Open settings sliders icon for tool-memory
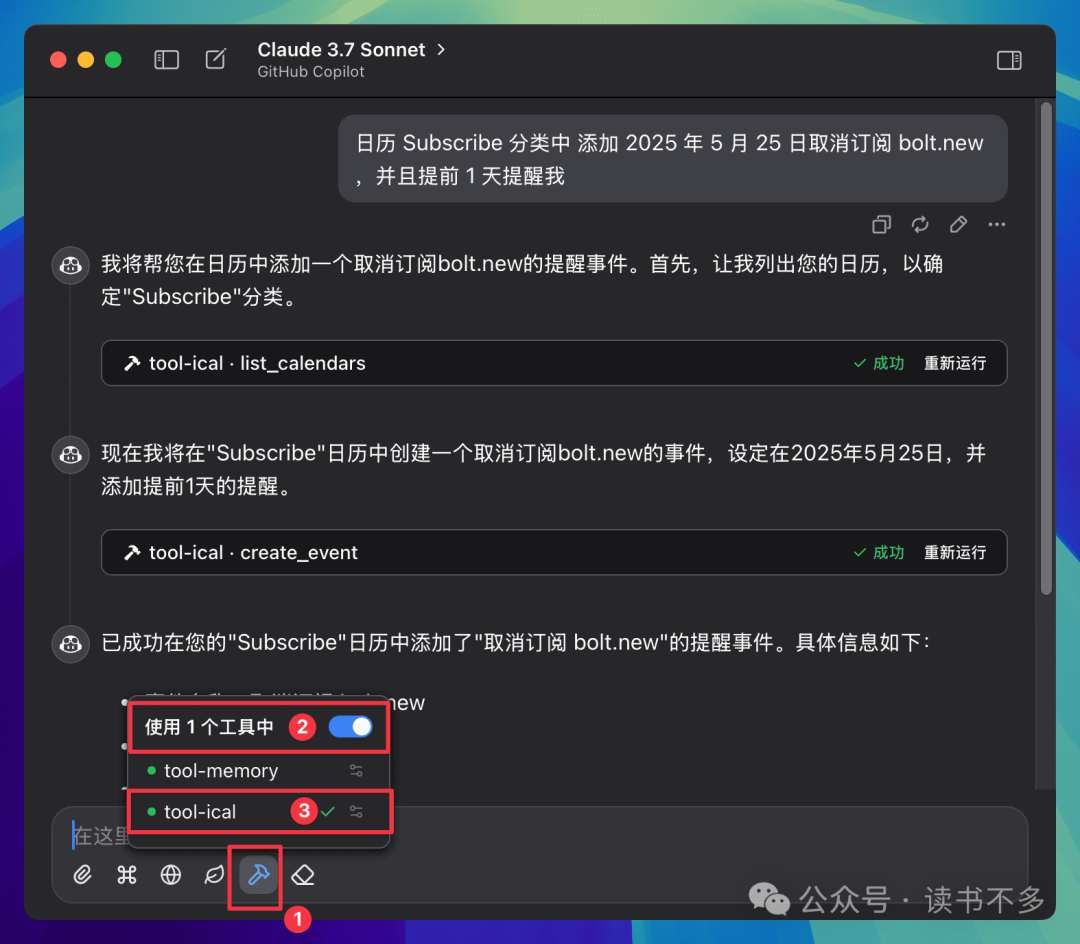The image size is (1080, 944). point(356,770)
